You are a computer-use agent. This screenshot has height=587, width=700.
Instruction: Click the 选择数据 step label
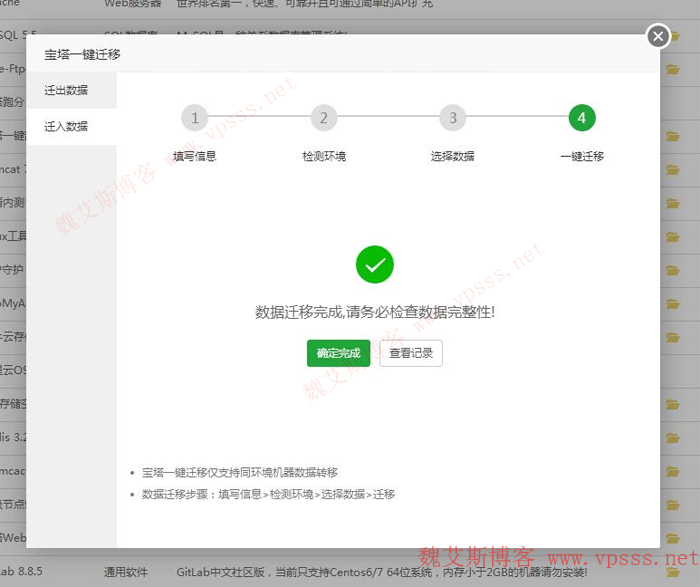(453, 156)
